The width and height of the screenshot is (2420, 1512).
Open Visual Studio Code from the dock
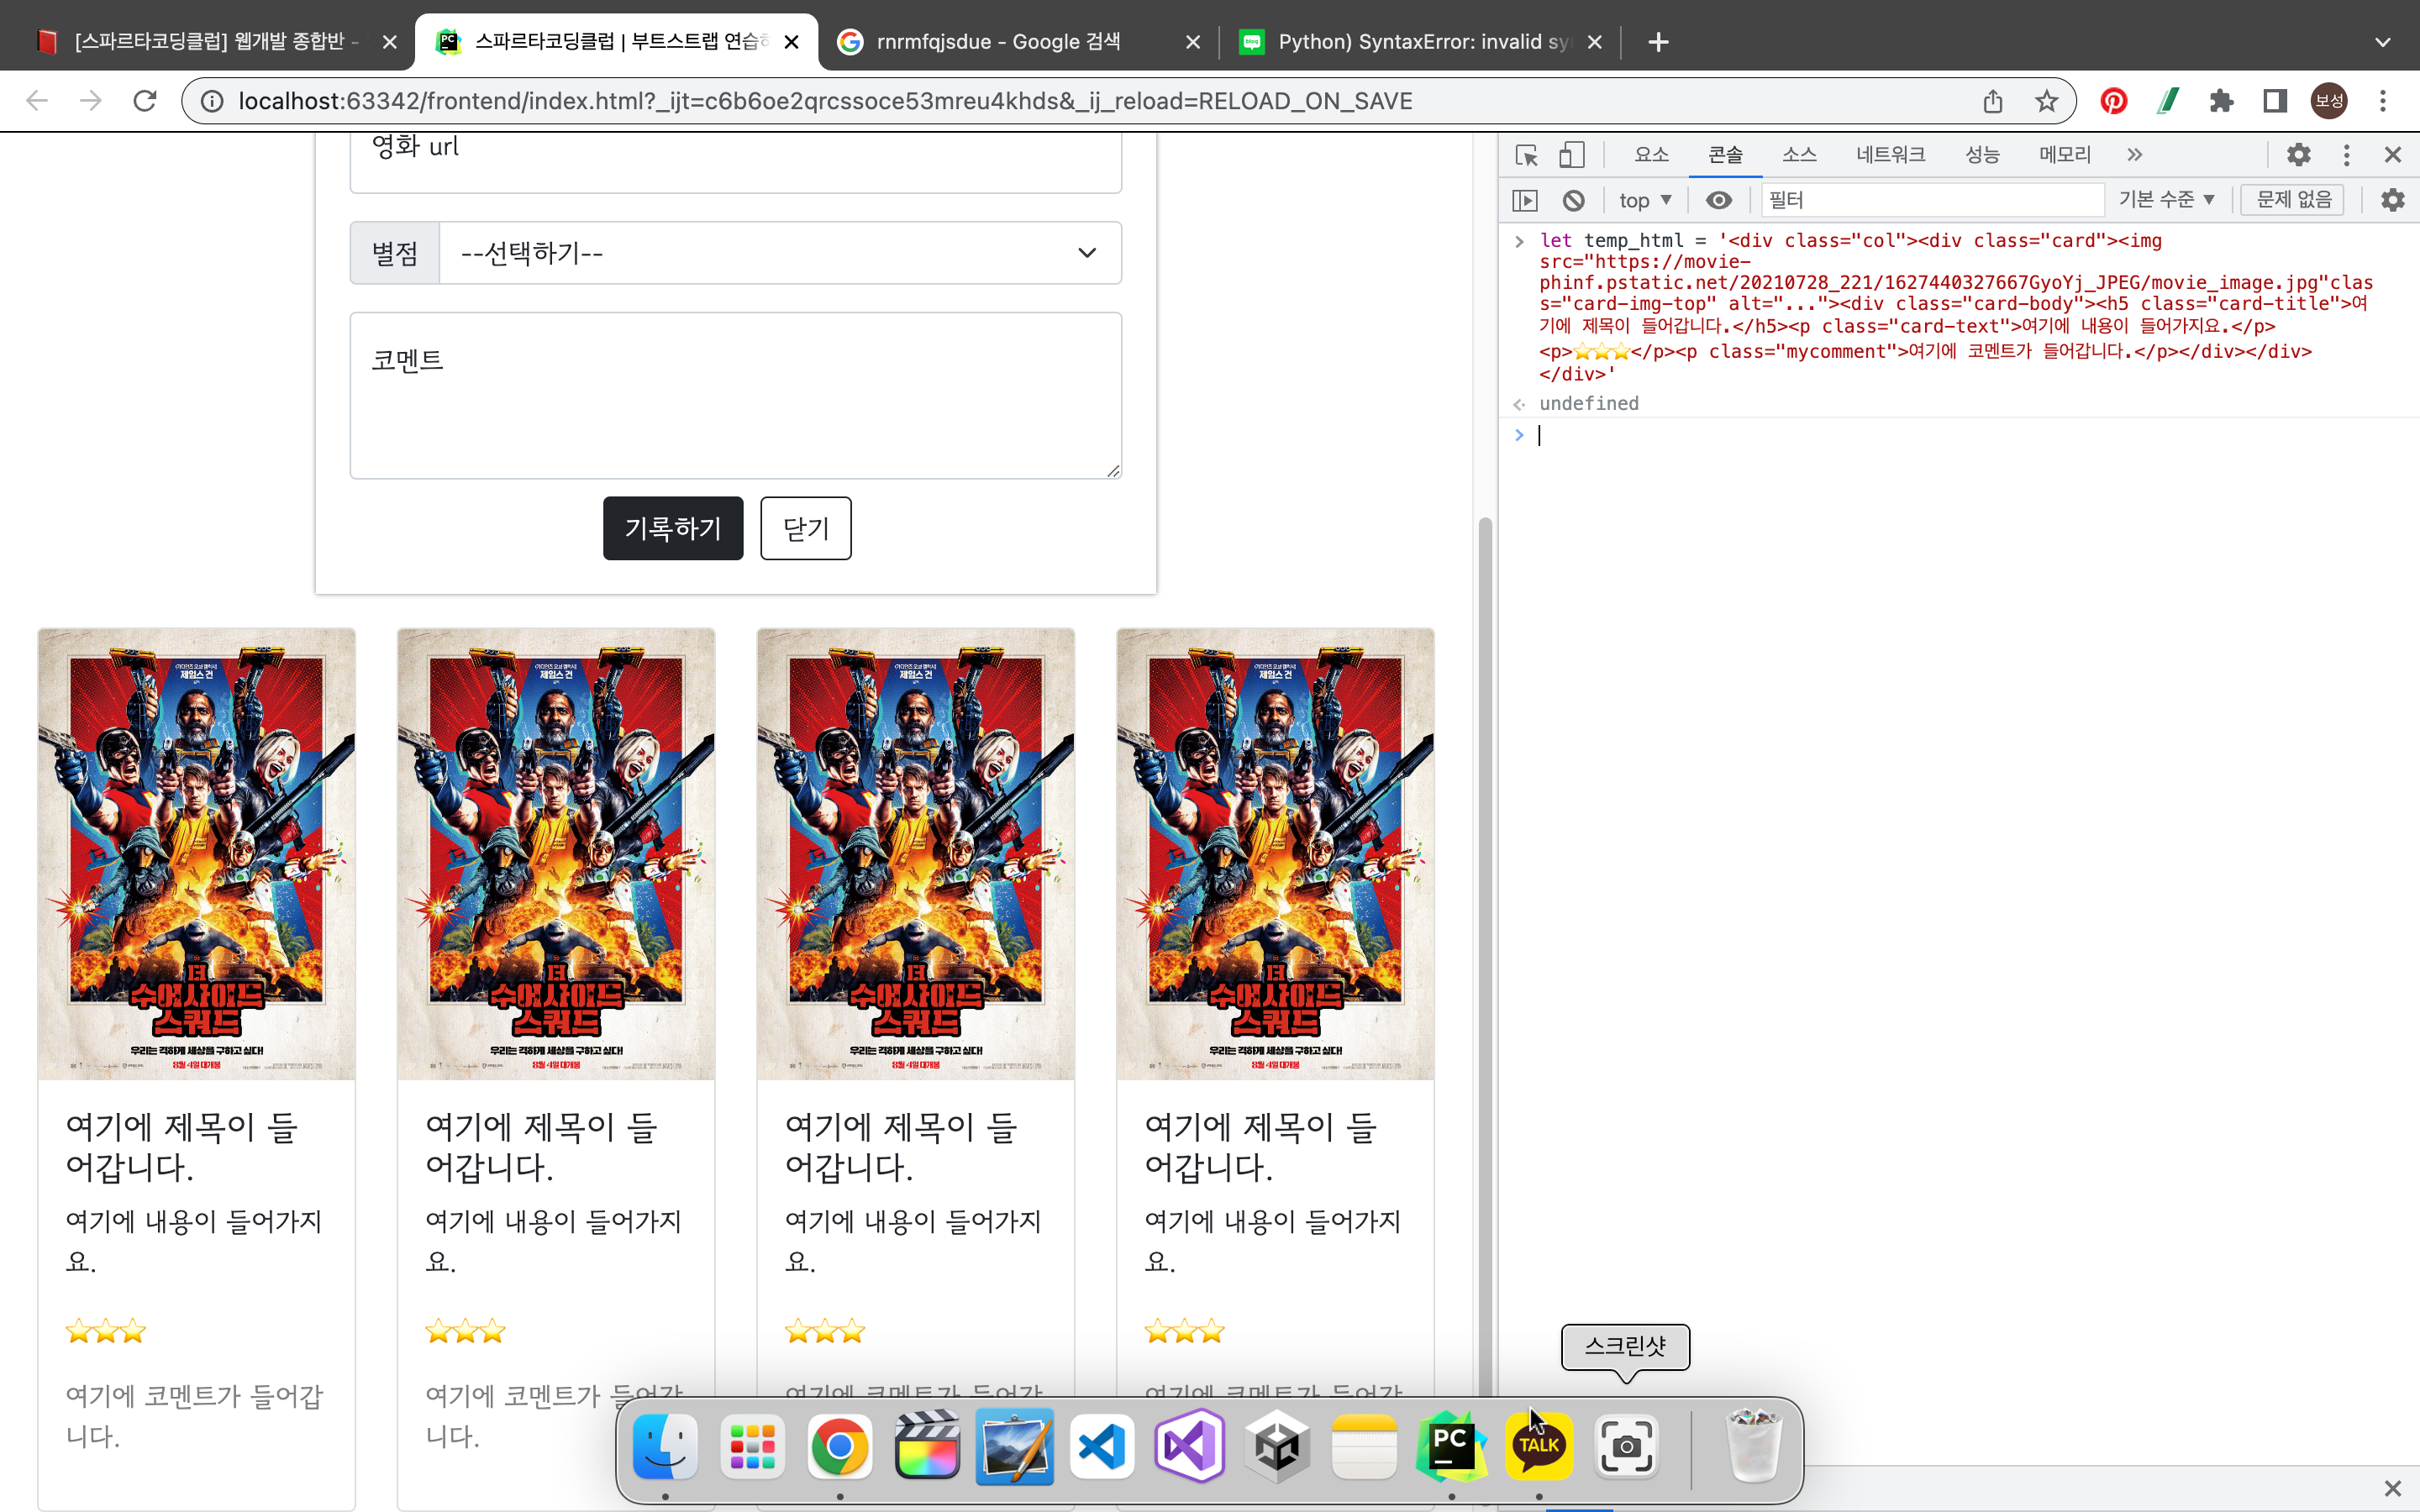tap(1102, 1446)
